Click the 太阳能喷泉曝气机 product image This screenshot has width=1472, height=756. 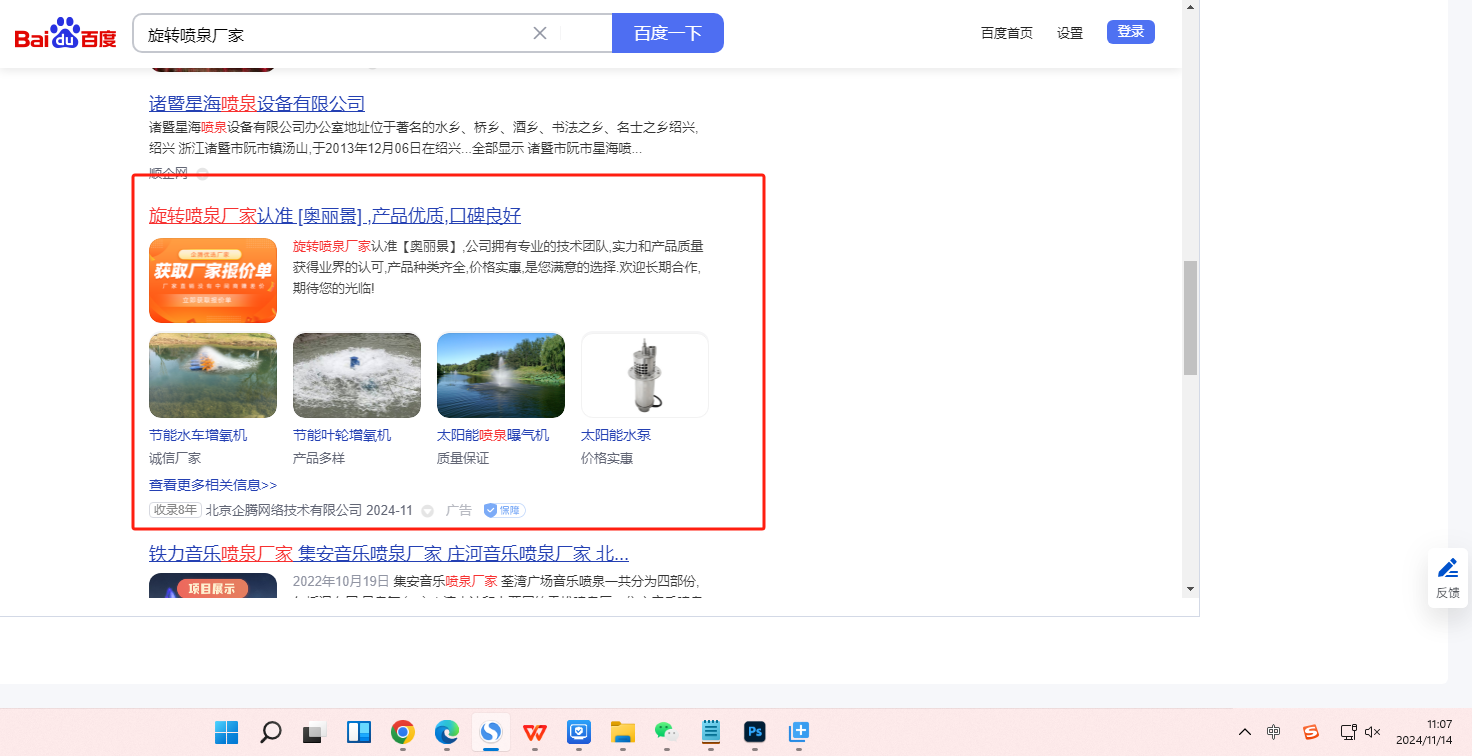tap(501, 375)
